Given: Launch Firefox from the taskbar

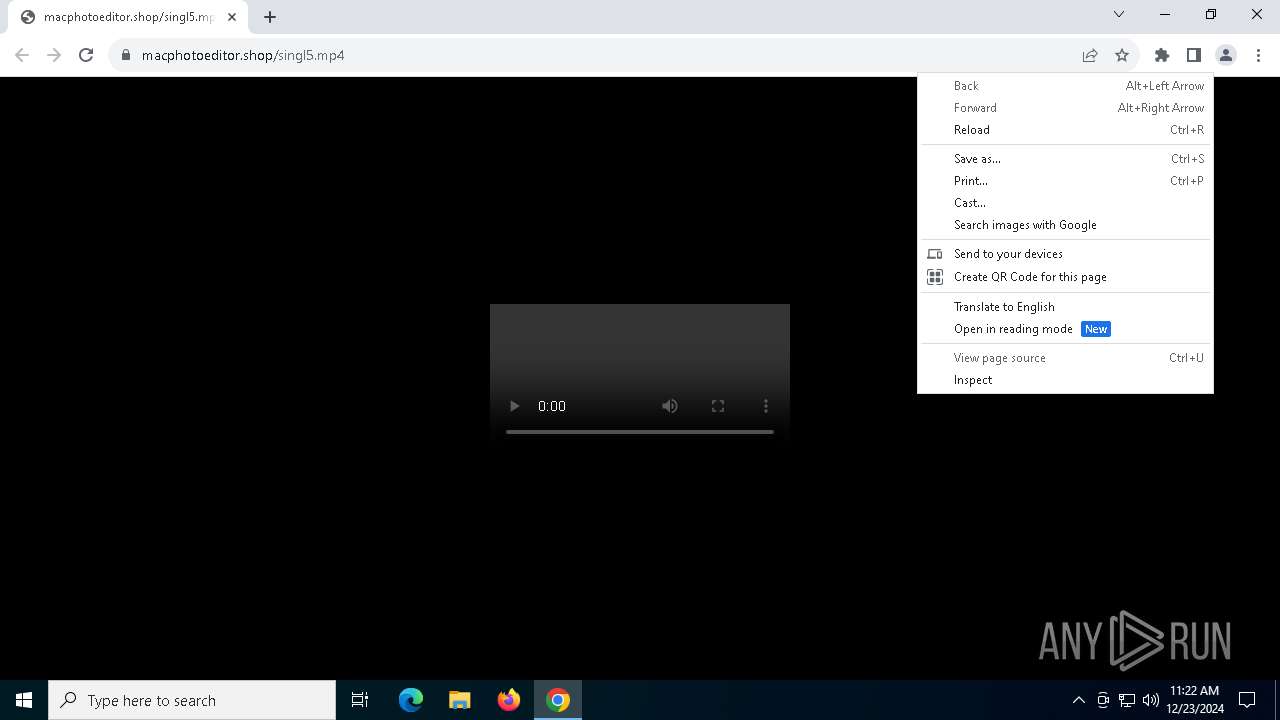Looking at the screenshot, I should pos(508,700).
